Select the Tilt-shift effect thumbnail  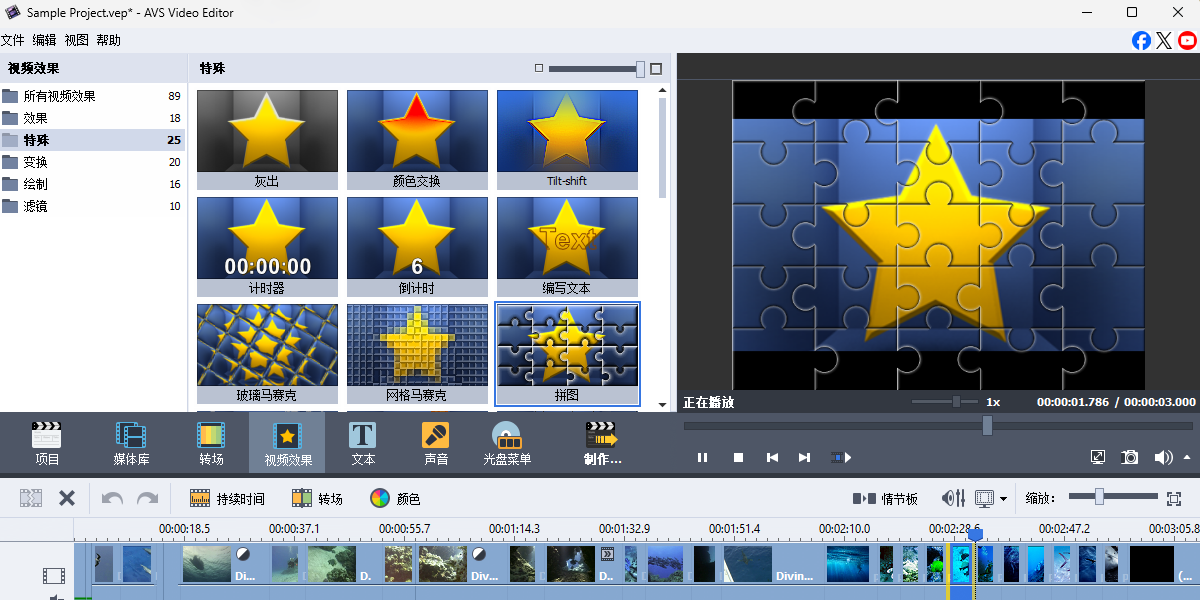click(567, 140)
